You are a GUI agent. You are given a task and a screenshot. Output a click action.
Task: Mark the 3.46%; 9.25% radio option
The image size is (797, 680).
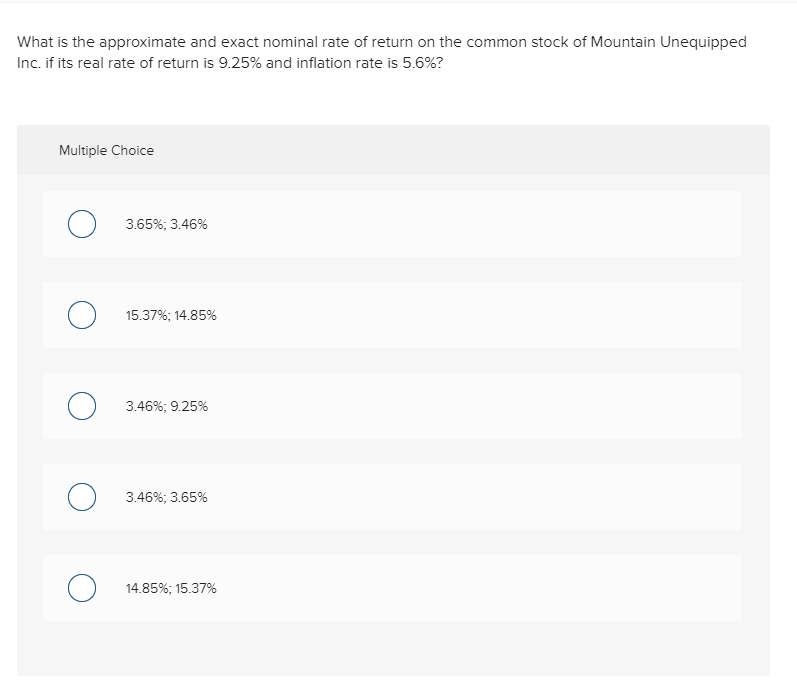click(x=82, y=406)
